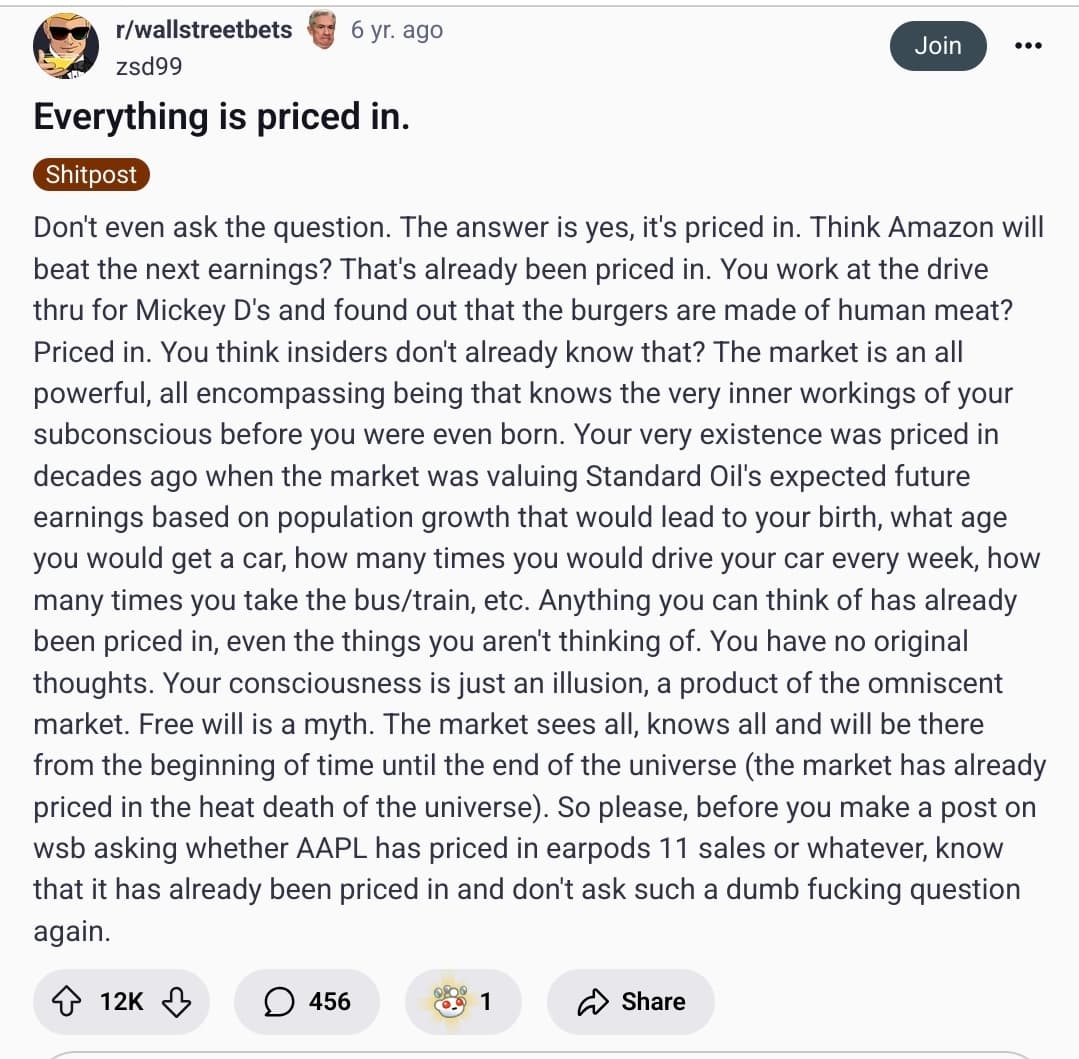The width and height of the screenshot is (1079, 1059).
Task: Filter by the Shitpost flair tag
Action: [x=91, y=174]
